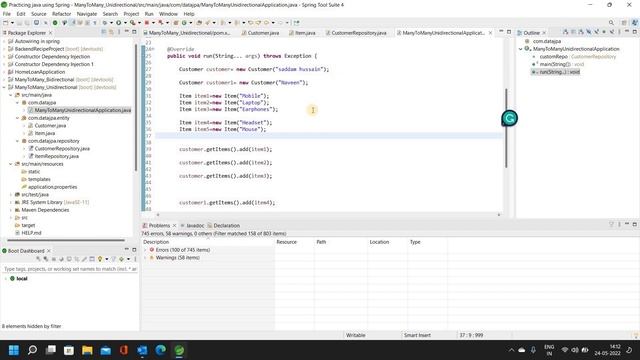Collapse the ManyToMany_Unidirectional project
The image size is (640, 360).
[x=4, y=87]
